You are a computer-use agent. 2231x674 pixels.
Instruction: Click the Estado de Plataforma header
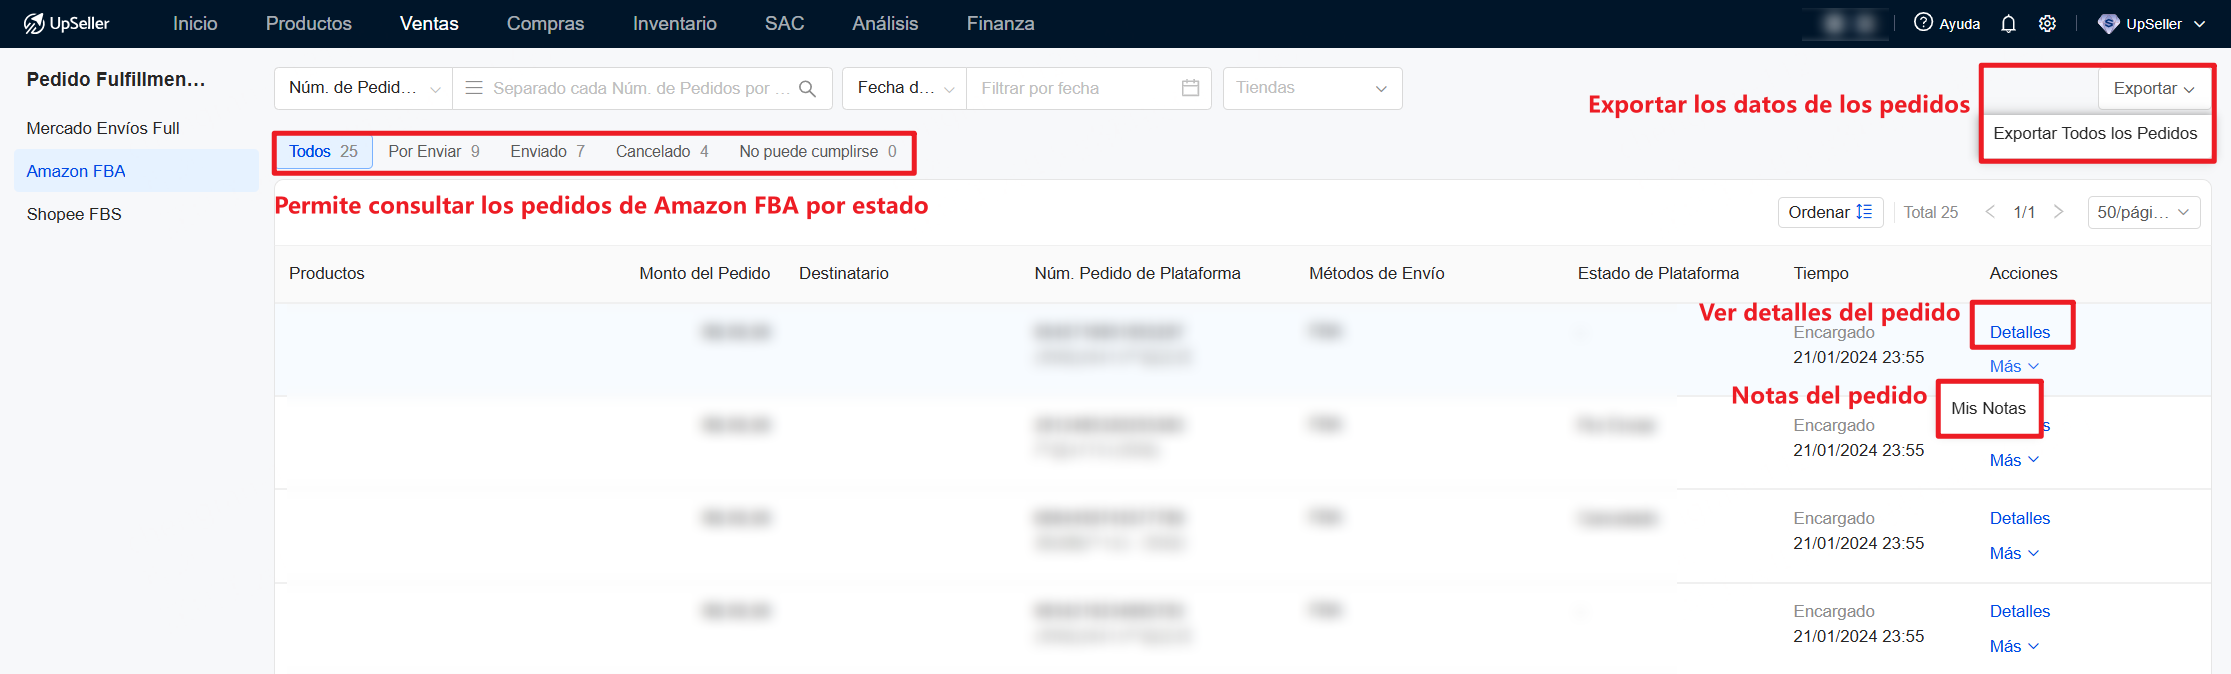[x=1658, y=273]
